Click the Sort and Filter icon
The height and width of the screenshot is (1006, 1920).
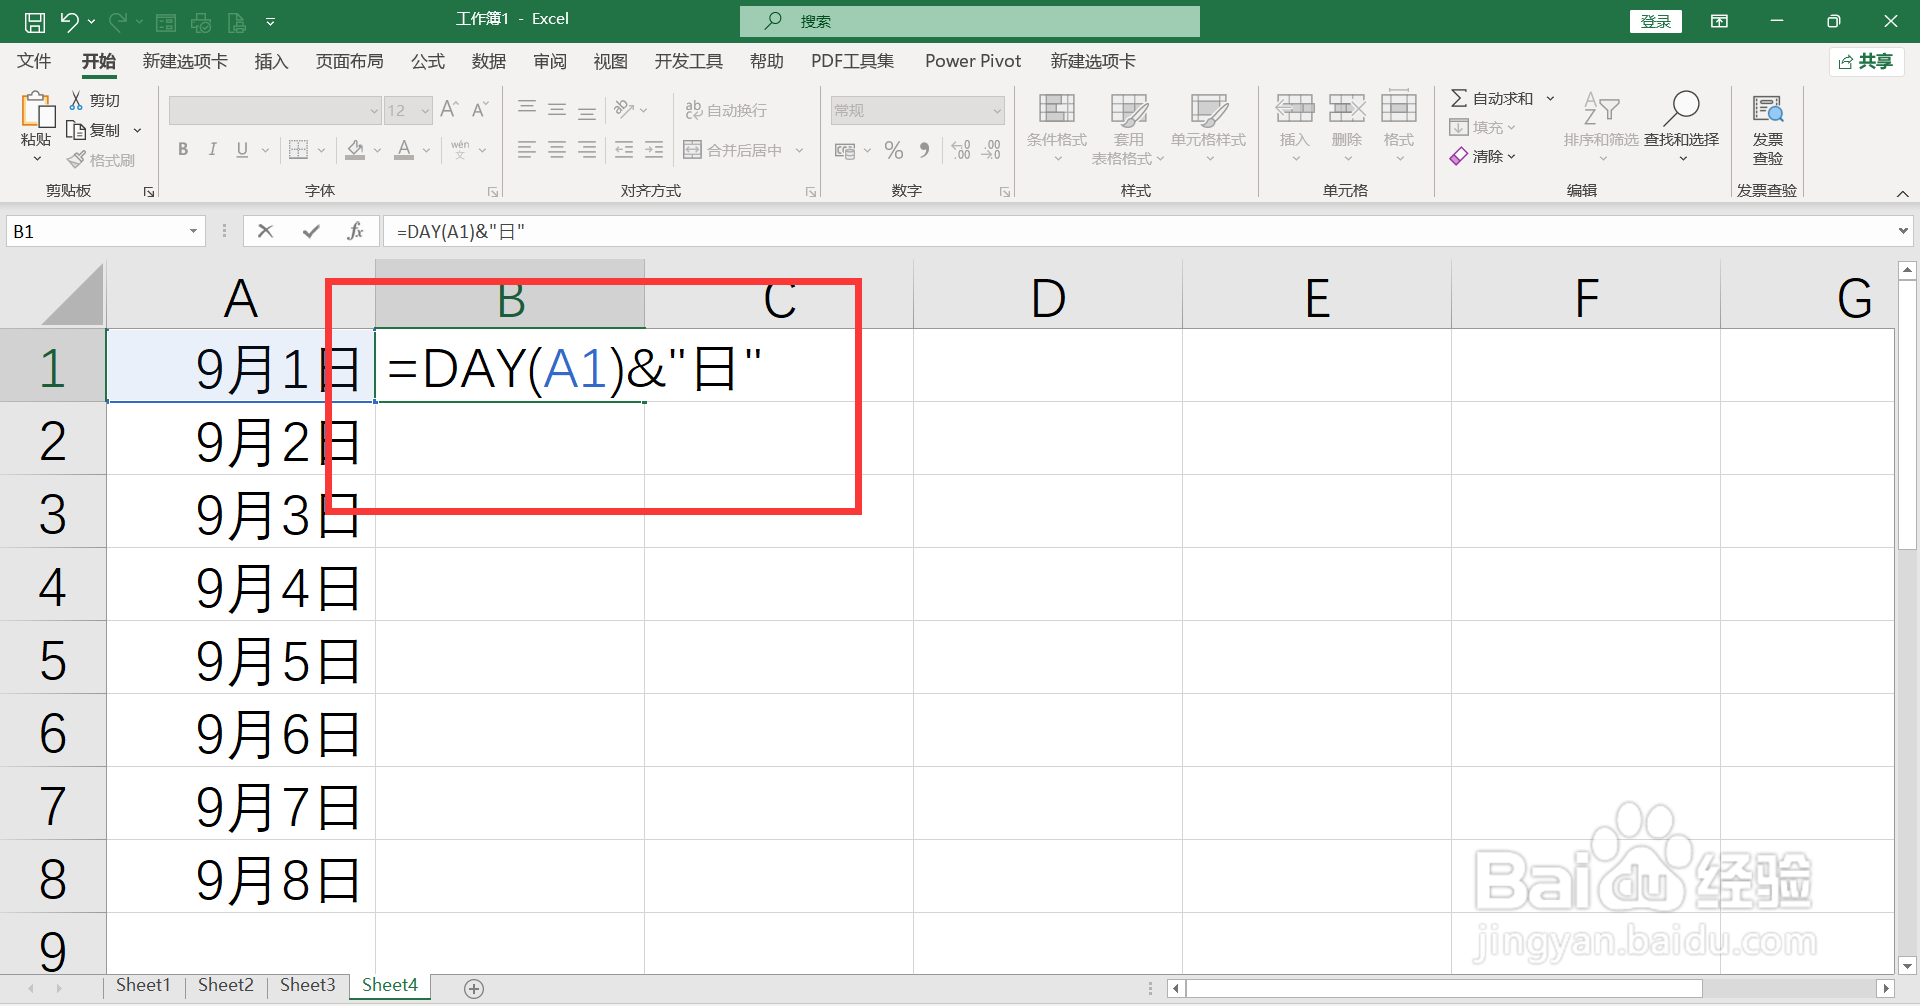pyautogui.click(x=1601, y=108)
